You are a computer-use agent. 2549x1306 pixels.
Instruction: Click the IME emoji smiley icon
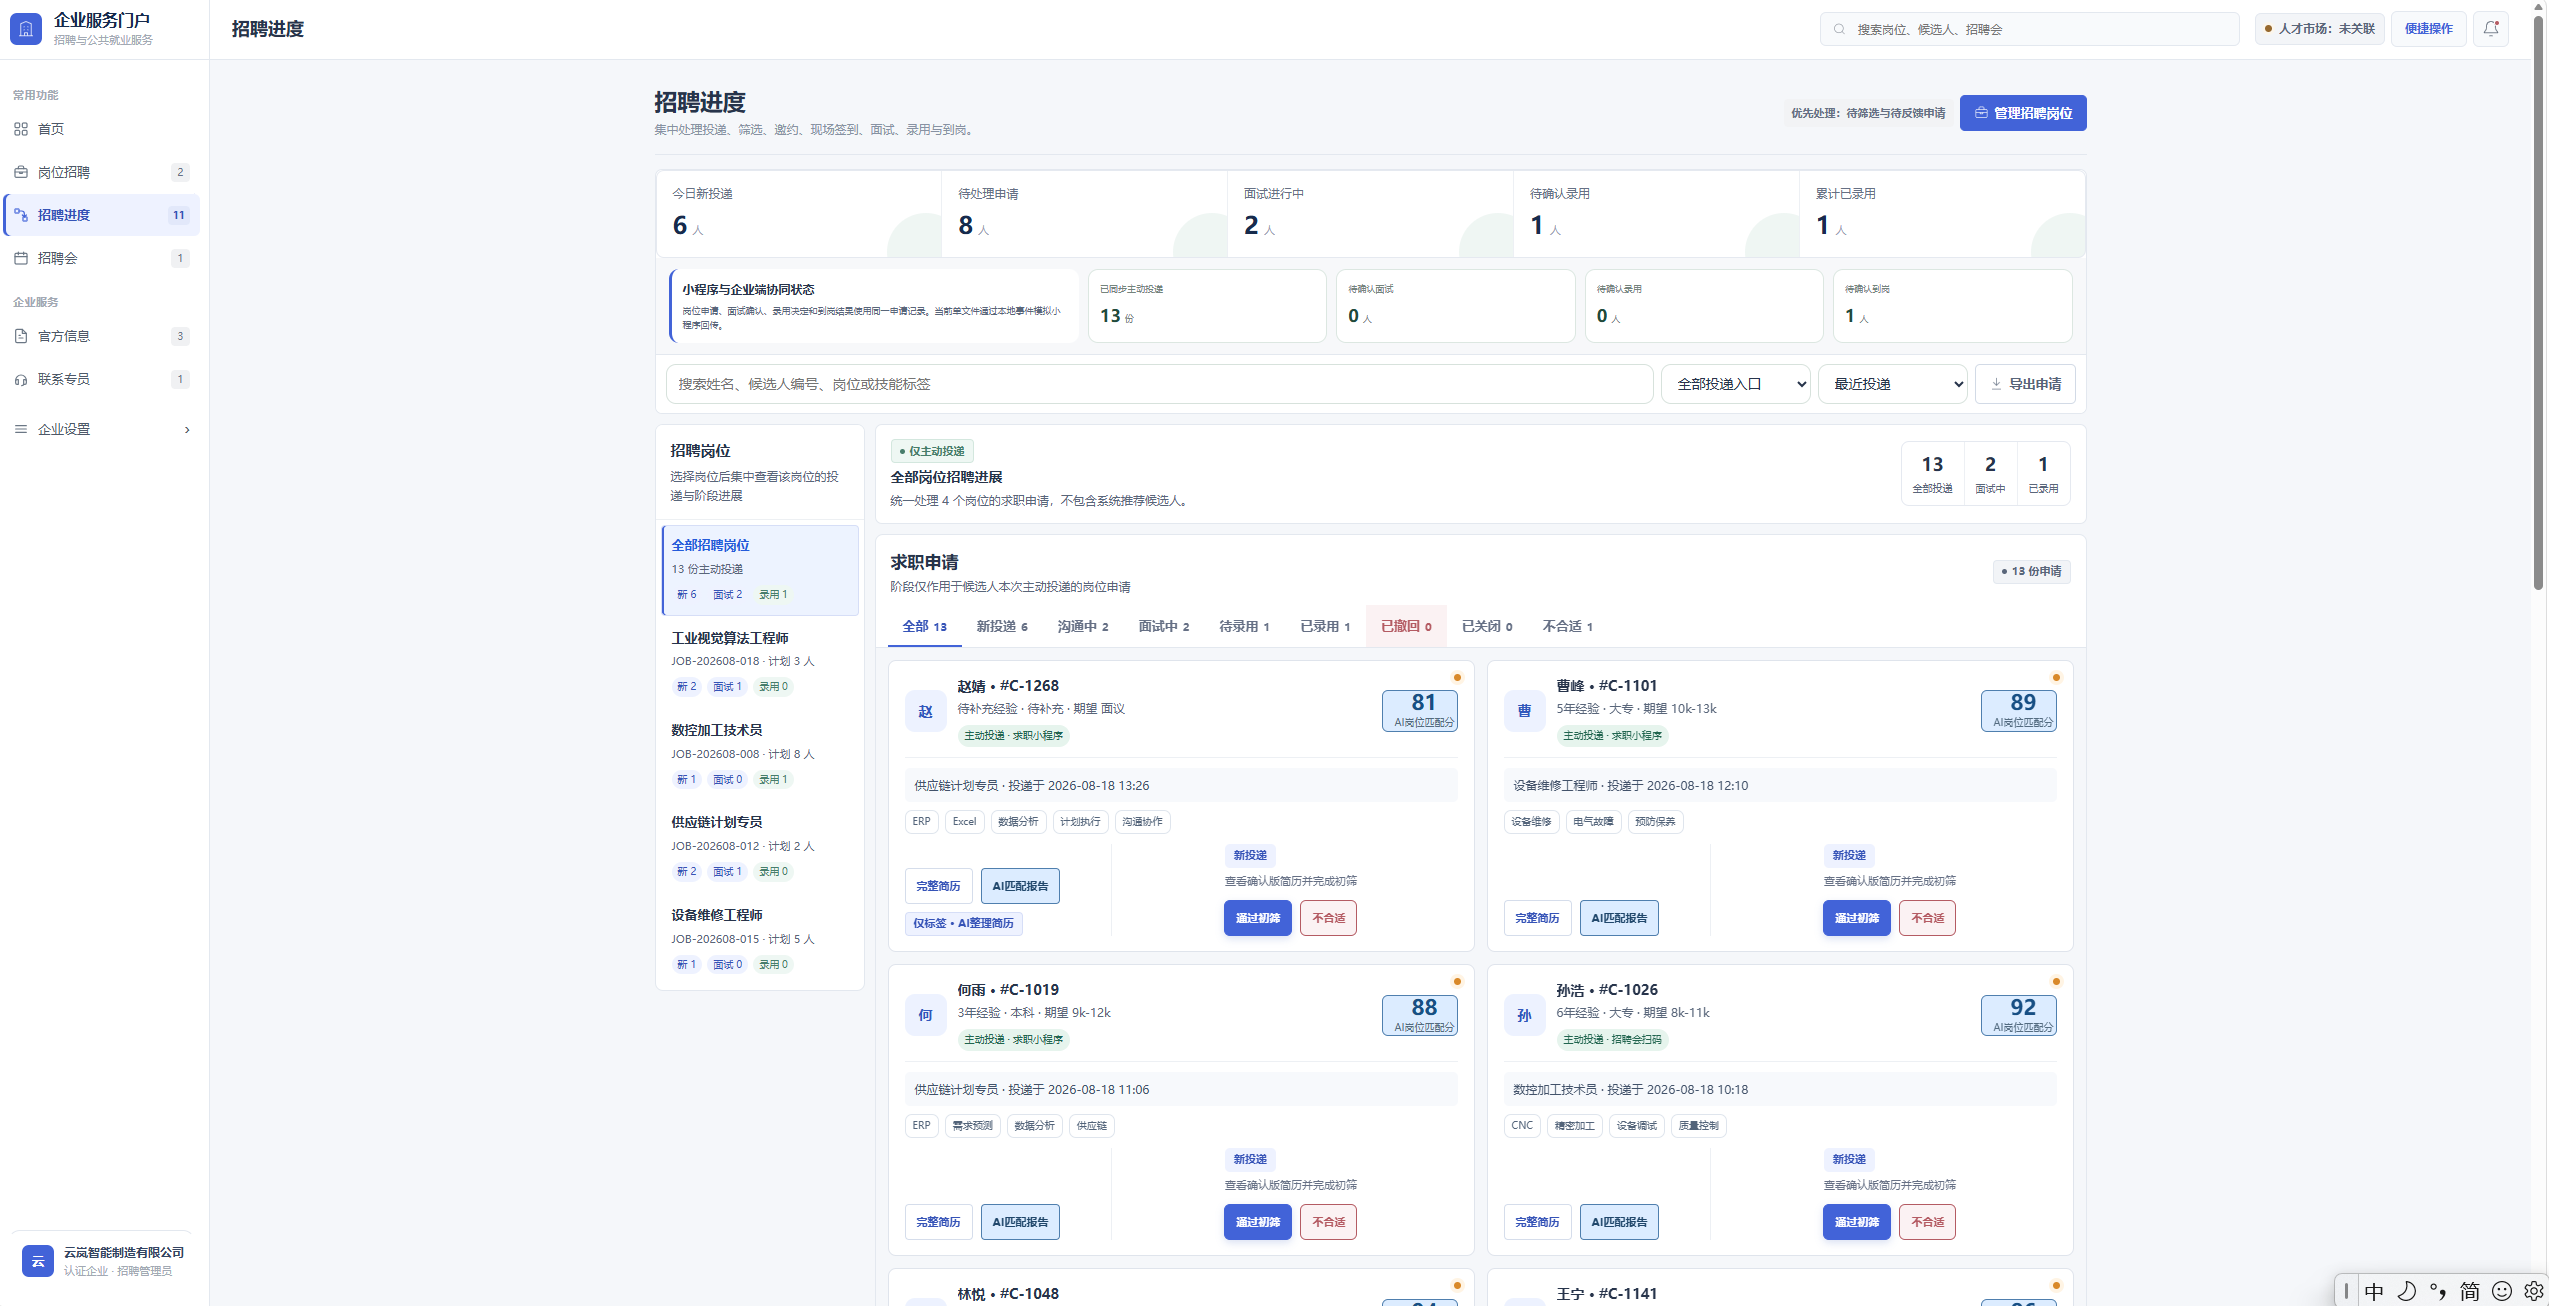2502,1291
